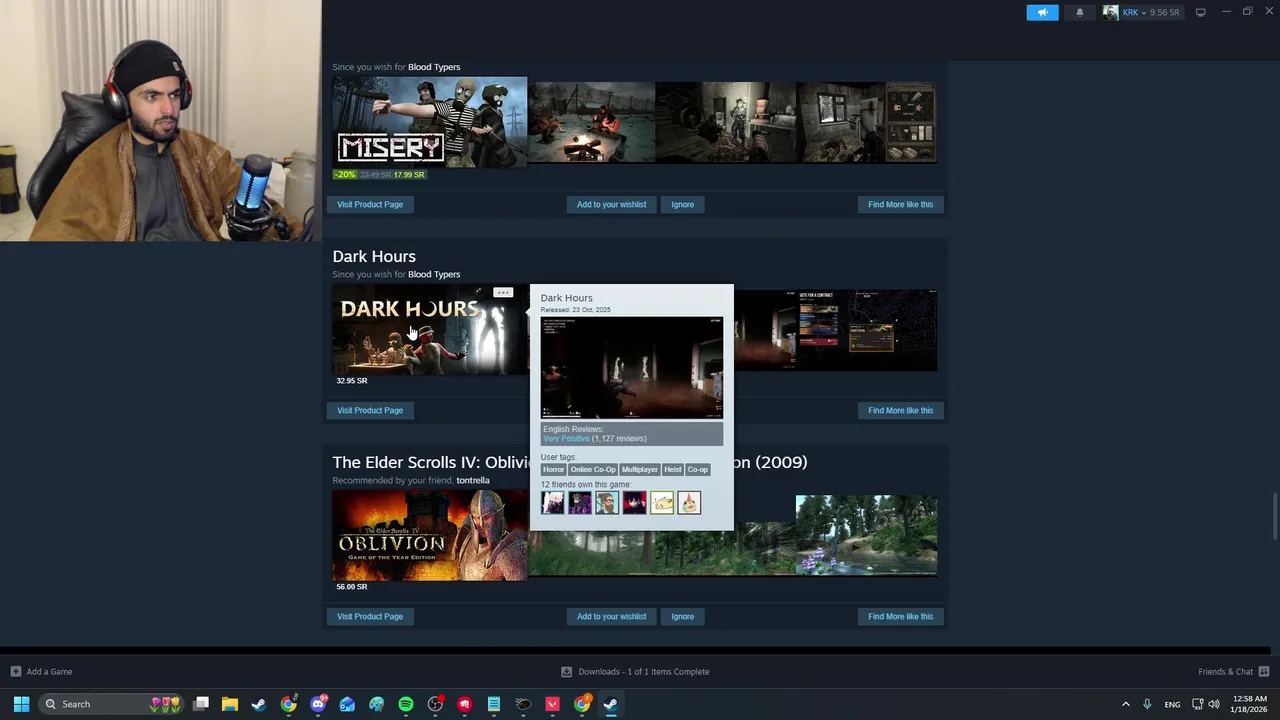The image size is (1280, 720).
Task: Click the microphone tray icon
Action: 1147,704
